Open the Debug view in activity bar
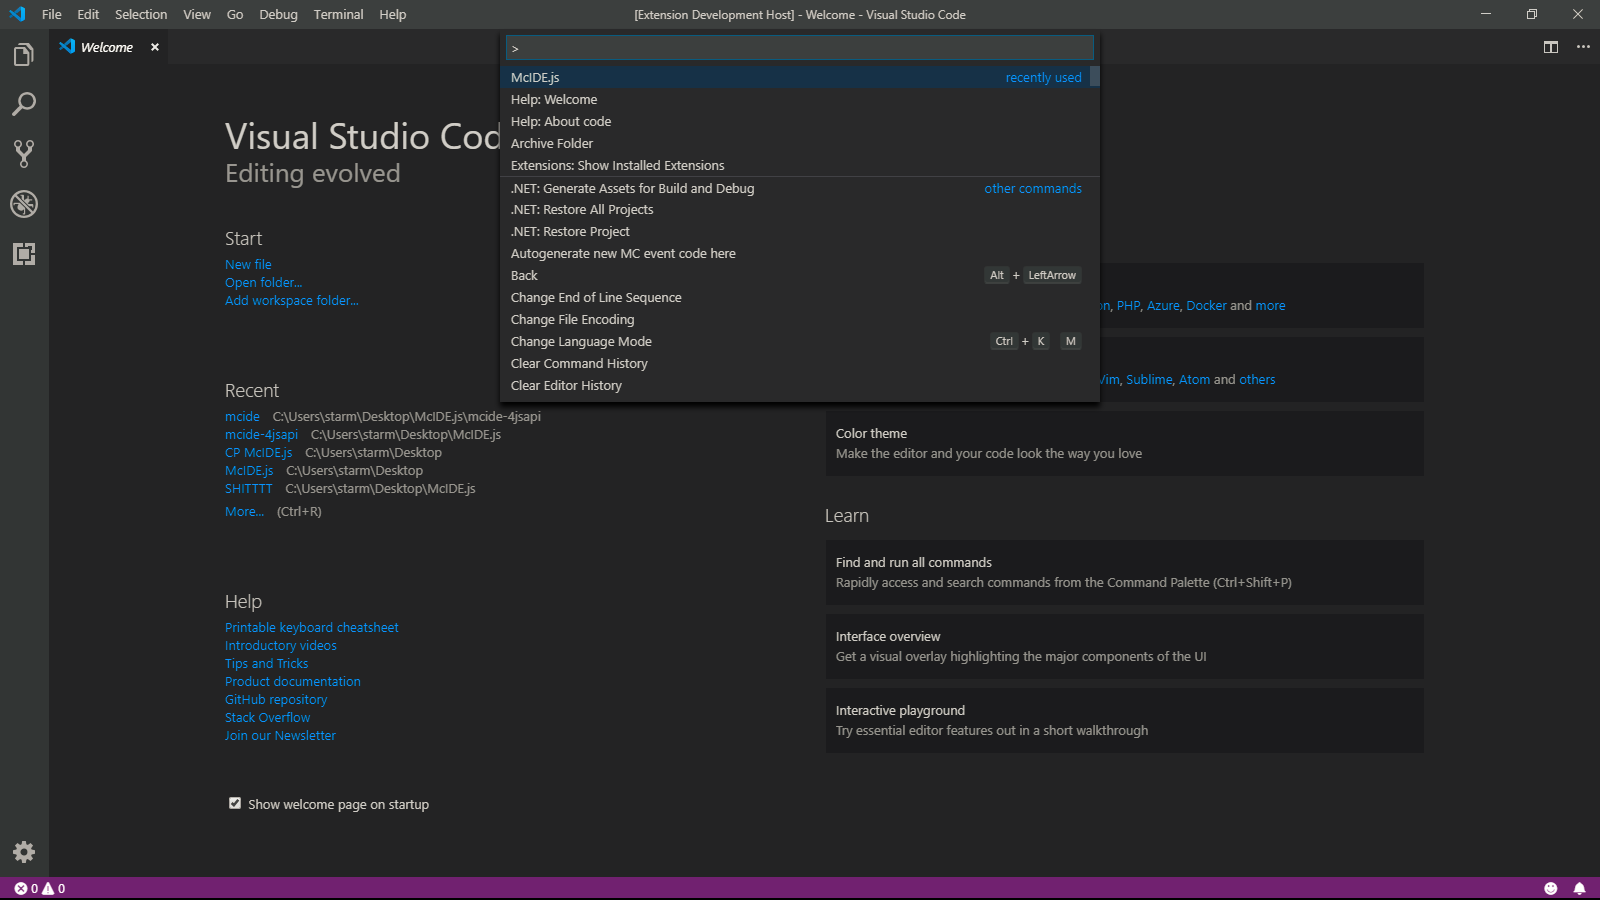The height and width of the screenshot is (900, 1600). [x=24, y=204]
